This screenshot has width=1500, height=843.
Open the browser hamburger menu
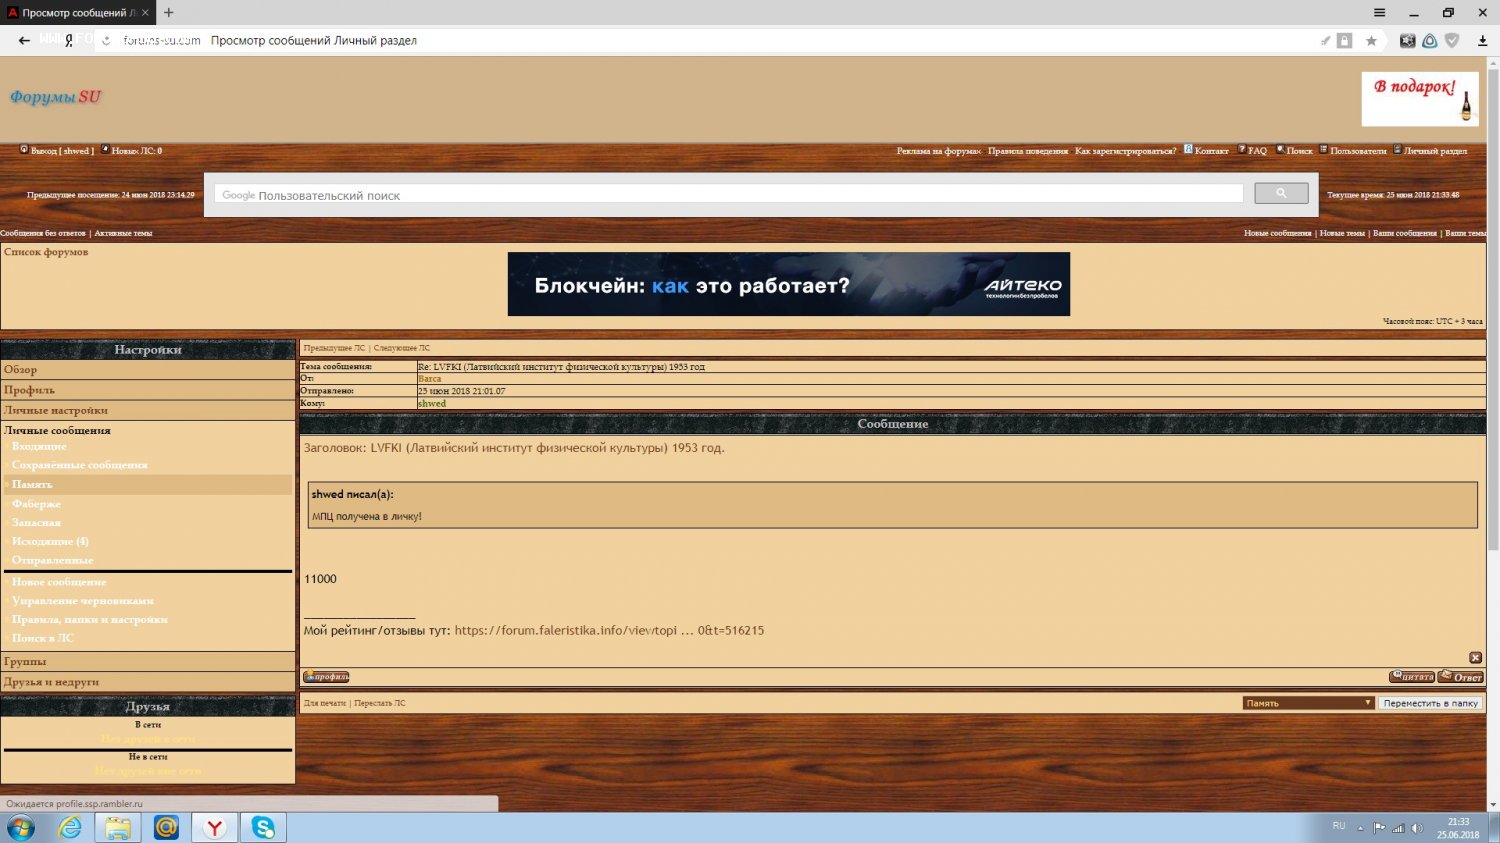point(1379,13)
